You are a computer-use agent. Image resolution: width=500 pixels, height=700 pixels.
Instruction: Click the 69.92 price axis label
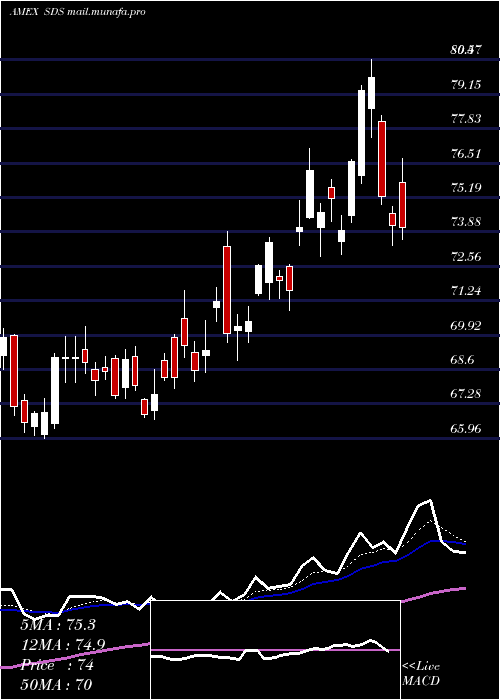[x=466, y=325]
